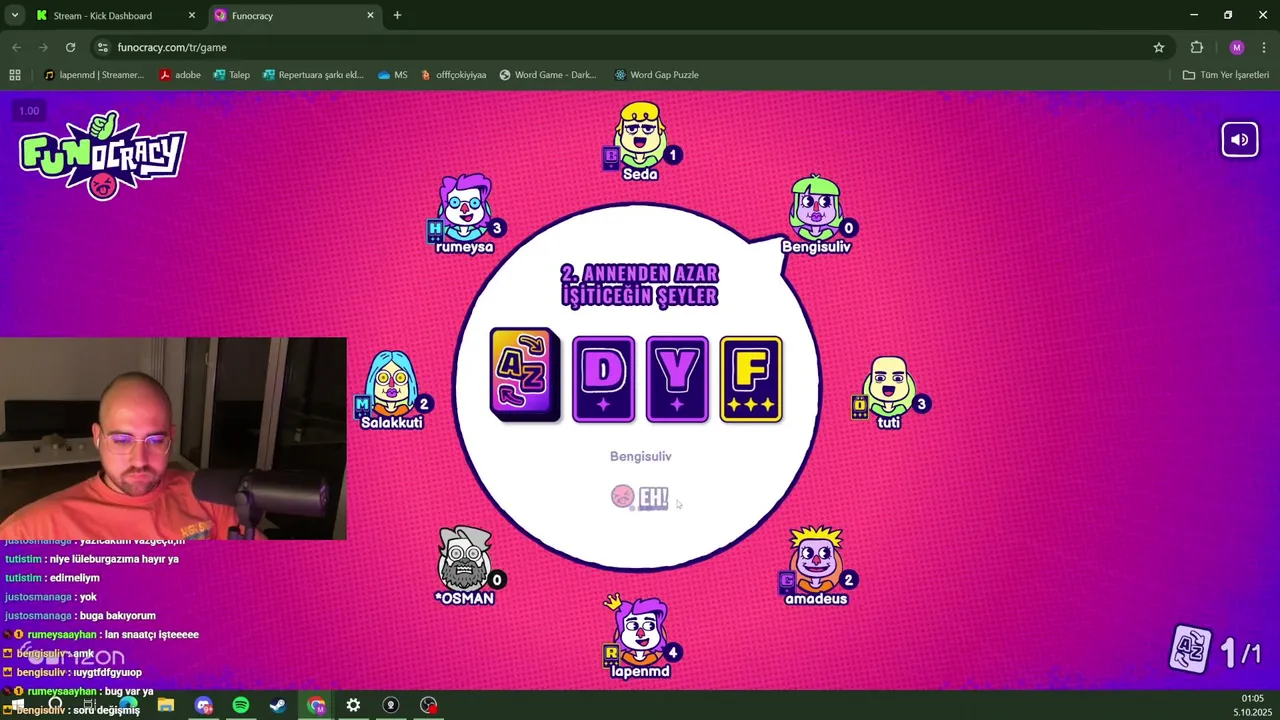Viewport: 1280px width, 720px height.
Task: Close the Funocracy tab
Action: tap(370, 15)
